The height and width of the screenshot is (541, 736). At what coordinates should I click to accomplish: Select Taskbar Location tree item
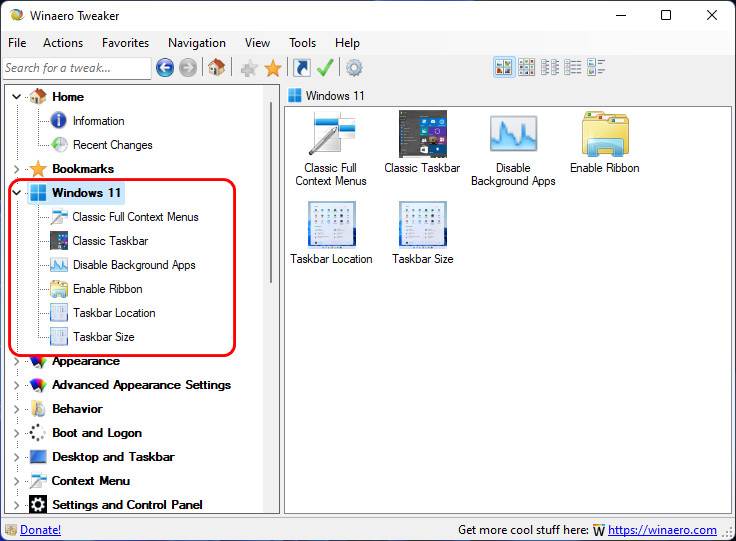pyautogui.click(x=114, y=313)
